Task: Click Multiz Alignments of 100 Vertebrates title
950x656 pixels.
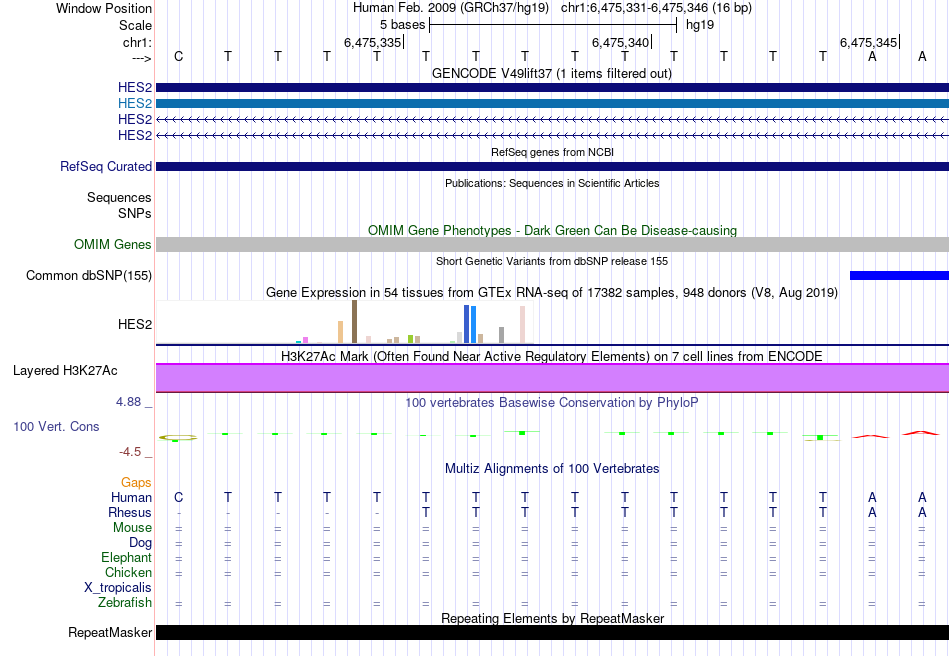Action: (552, 469)
